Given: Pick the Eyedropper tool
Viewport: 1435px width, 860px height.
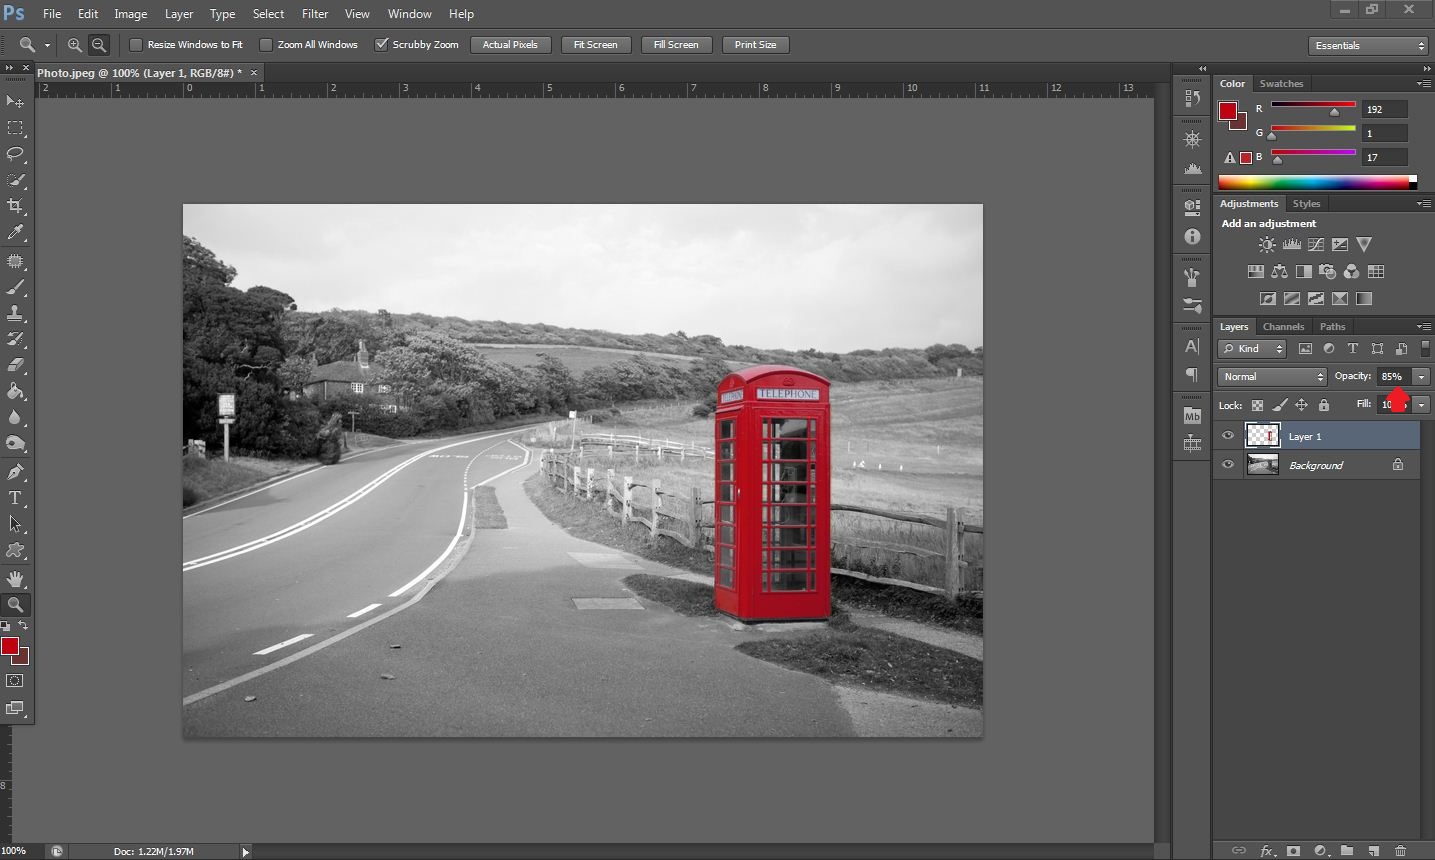Looking at the screenshot, I should point(14,232).
